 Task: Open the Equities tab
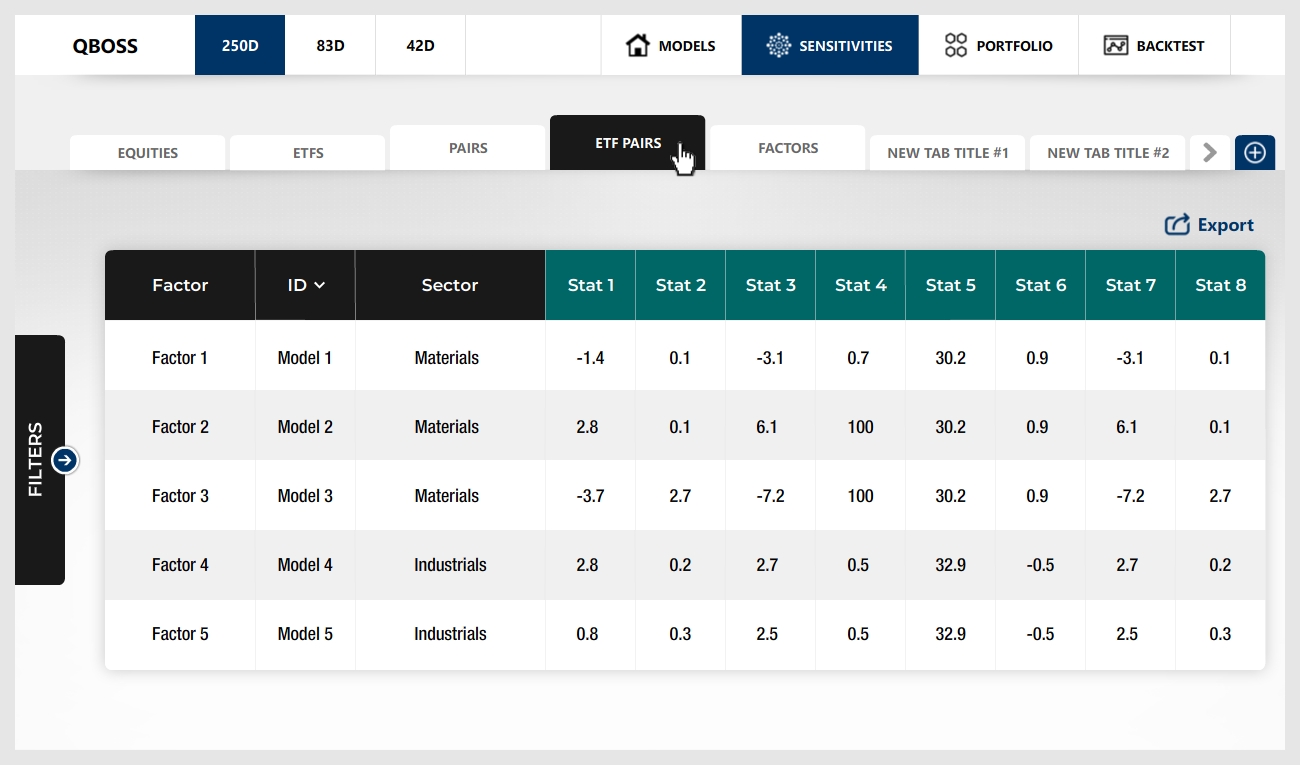148,153
